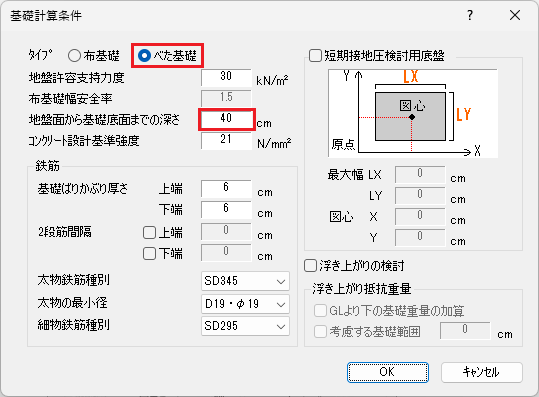Click the 最大幅 LX input field
Screen dimensions: 539x397
pyautogui.click(x=420, y=175)
